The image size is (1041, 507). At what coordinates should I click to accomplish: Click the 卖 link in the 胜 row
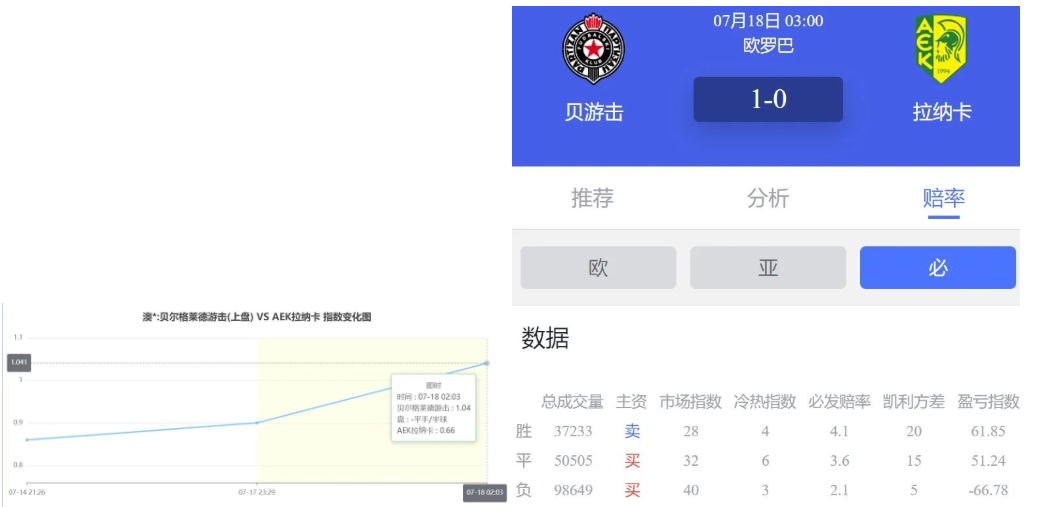[632, 431]
